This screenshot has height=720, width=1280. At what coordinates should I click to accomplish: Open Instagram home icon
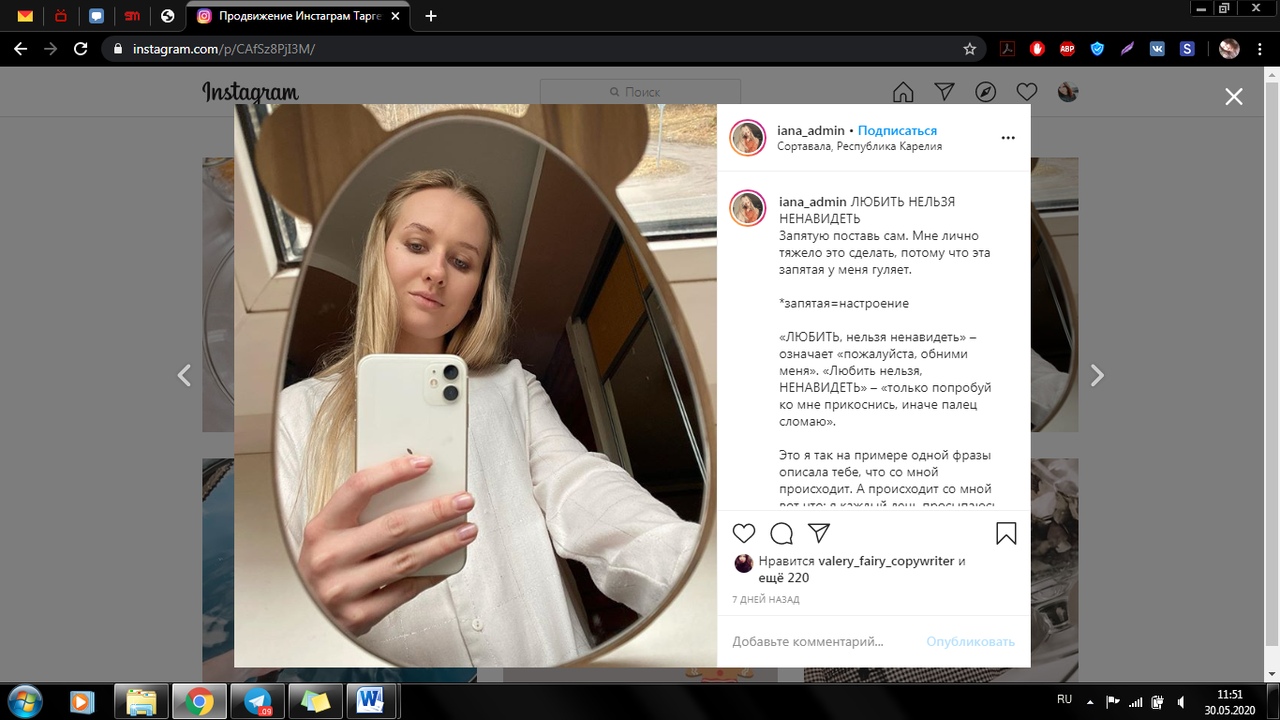point(903,92)
